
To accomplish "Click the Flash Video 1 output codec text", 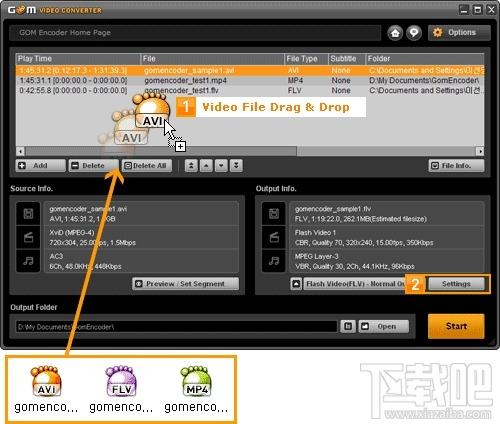I will [x=315, y=232].
